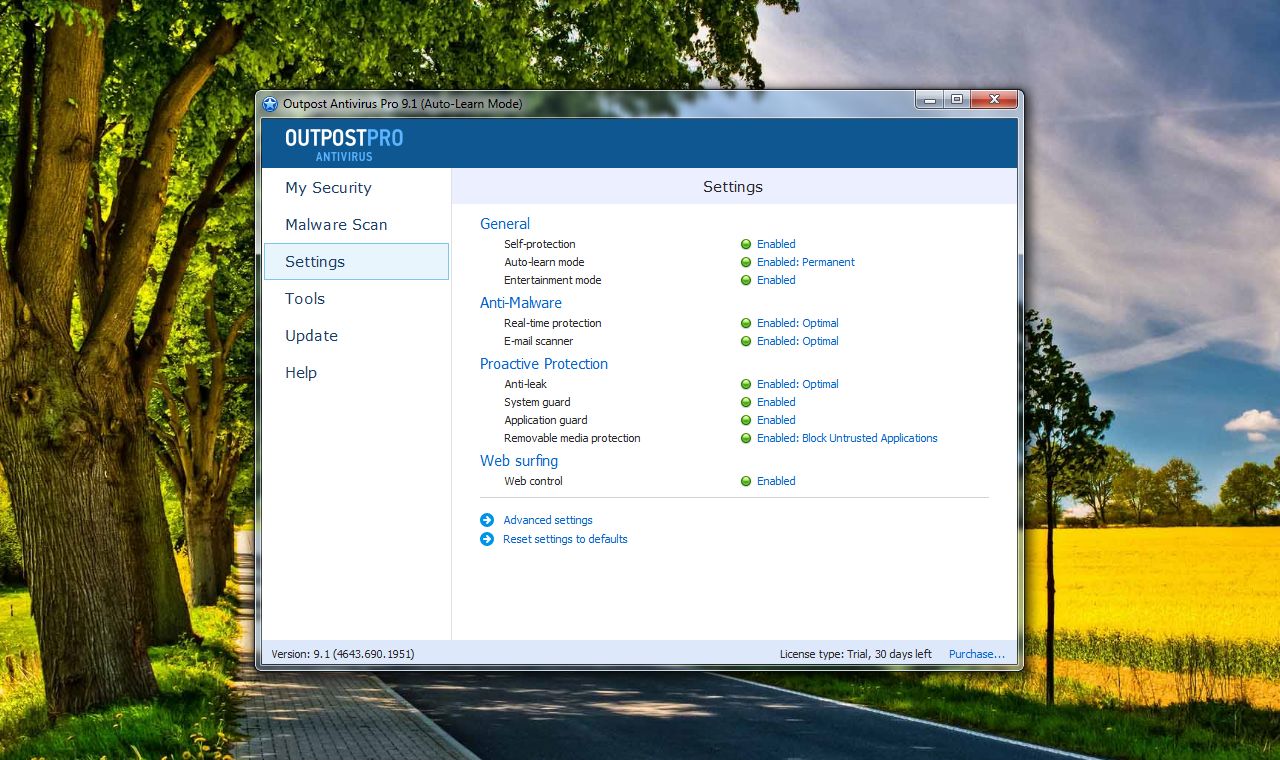Click the Real-time protection label

coord(553,323)
